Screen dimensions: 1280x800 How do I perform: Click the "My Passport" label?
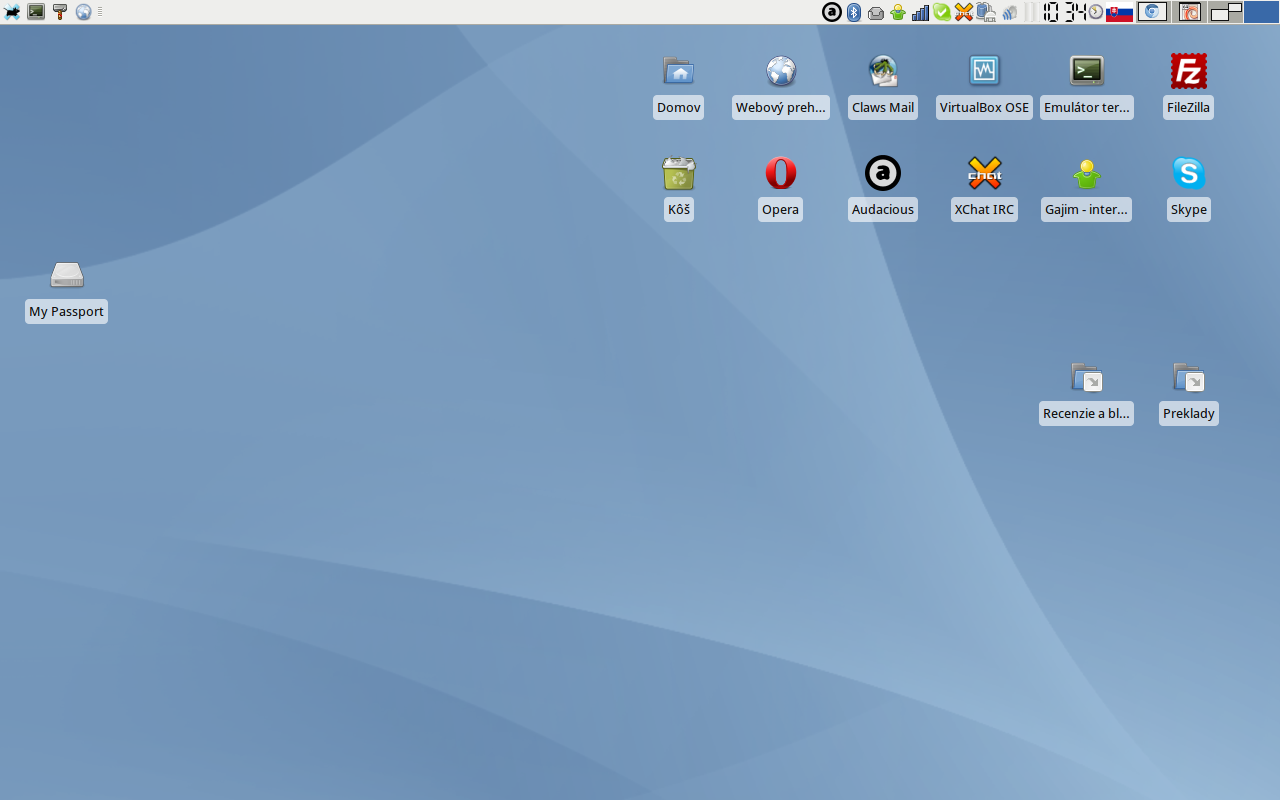coord(67,311)
